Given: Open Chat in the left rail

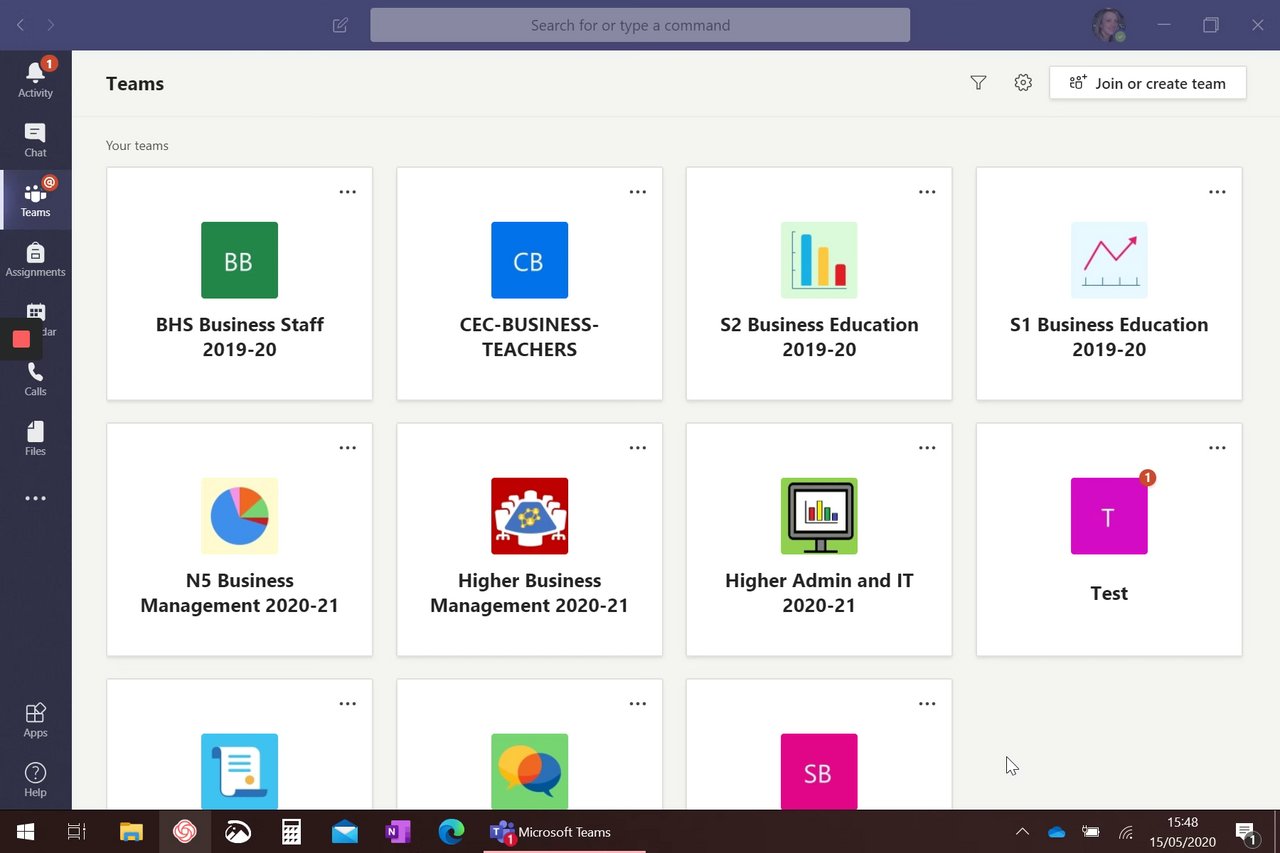Looking at the screenshot, I should pos(35,140).
